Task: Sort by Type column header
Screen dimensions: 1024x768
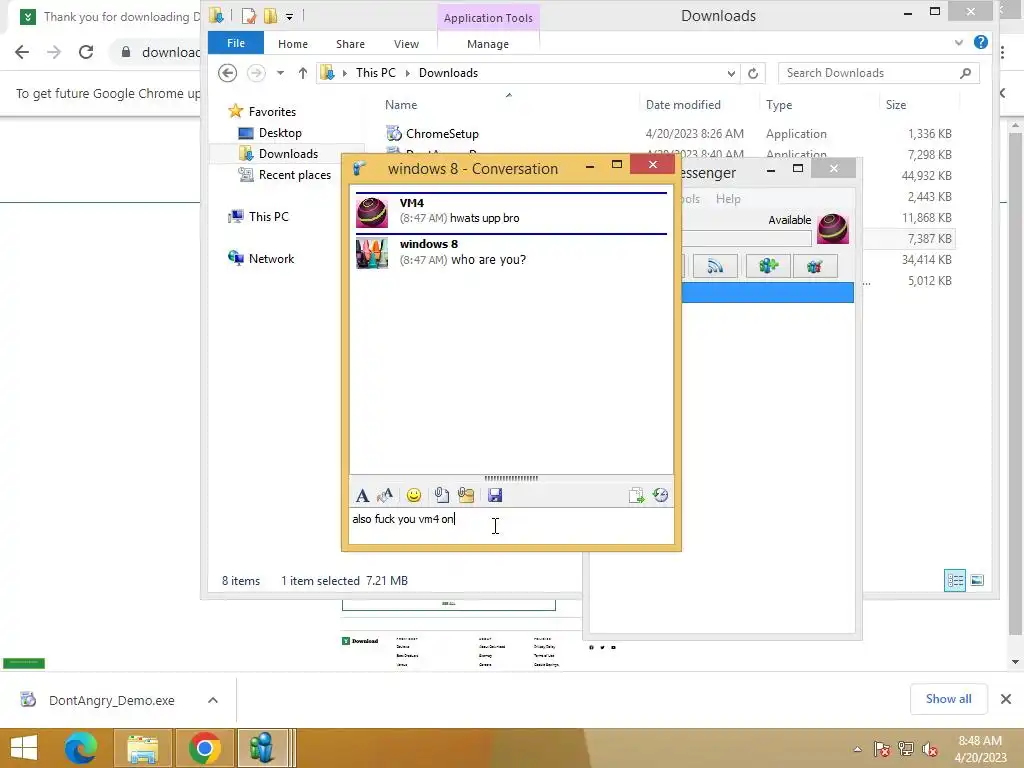Action: [x=778, y=104]
